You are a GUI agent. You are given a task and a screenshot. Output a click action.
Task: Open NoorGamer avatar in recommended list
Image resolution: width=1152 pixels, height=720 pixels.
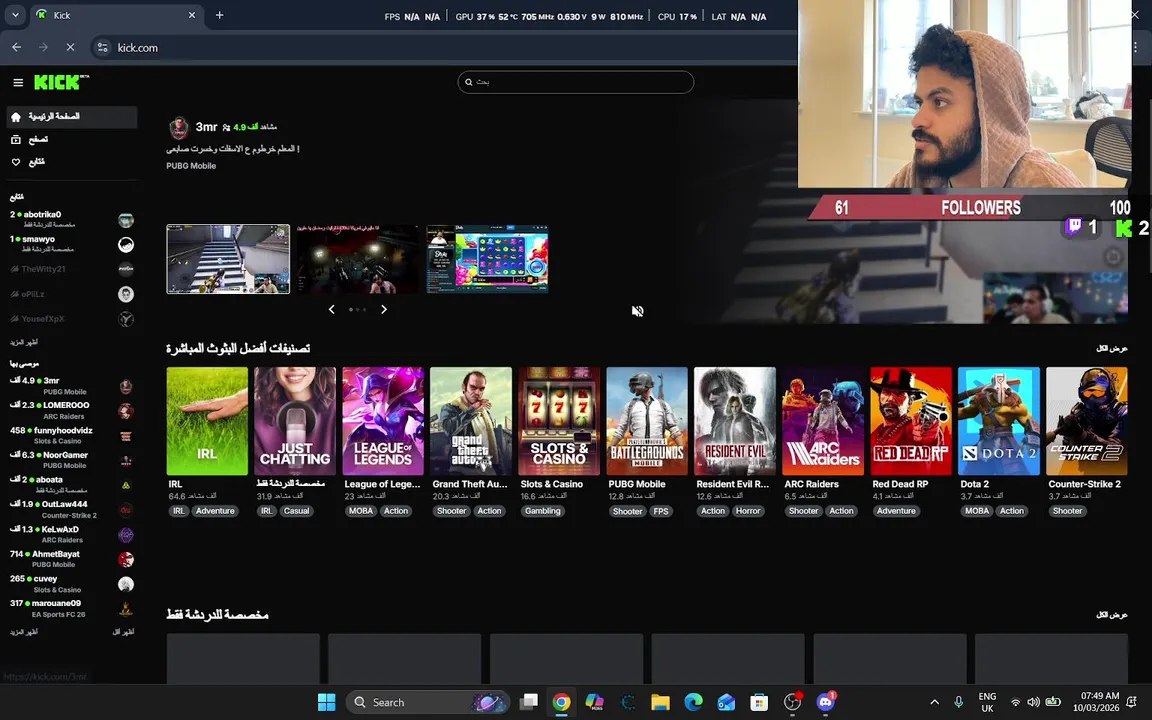pos(126,461)
